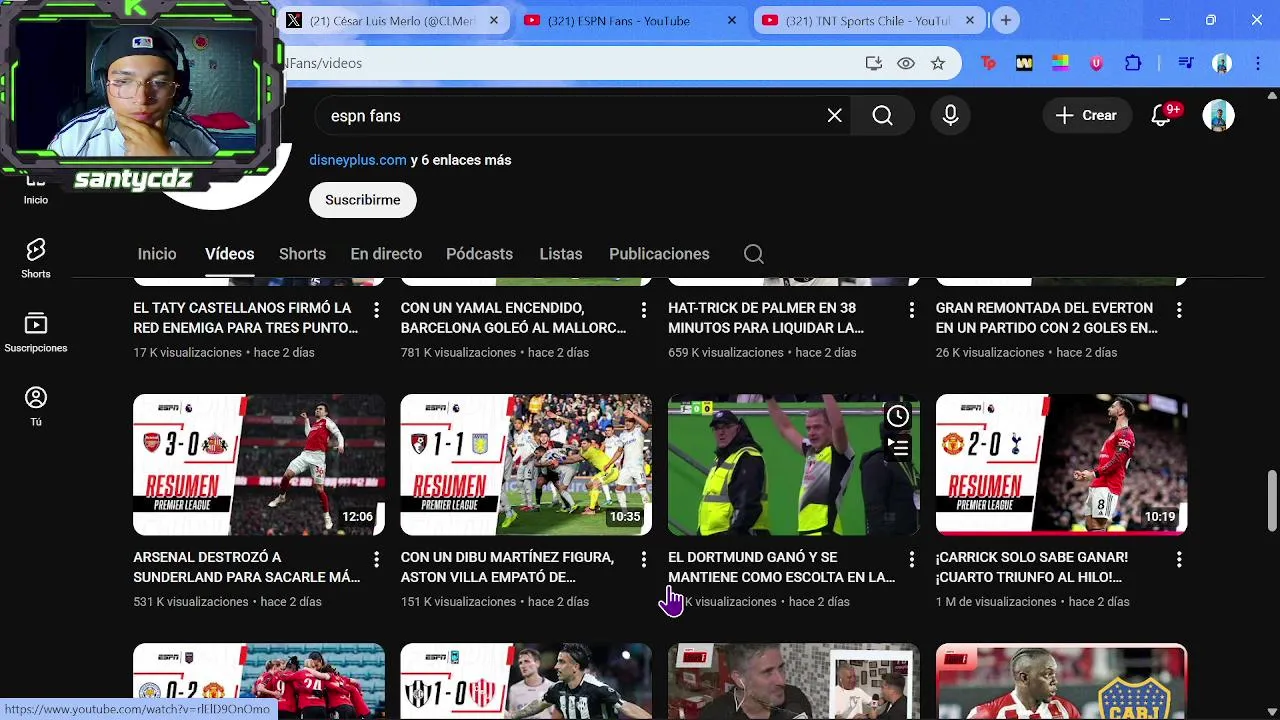Viewport: 1280px width, 720px height.
Task: Open the Publicaciones tab
Action: pos(659,254)
